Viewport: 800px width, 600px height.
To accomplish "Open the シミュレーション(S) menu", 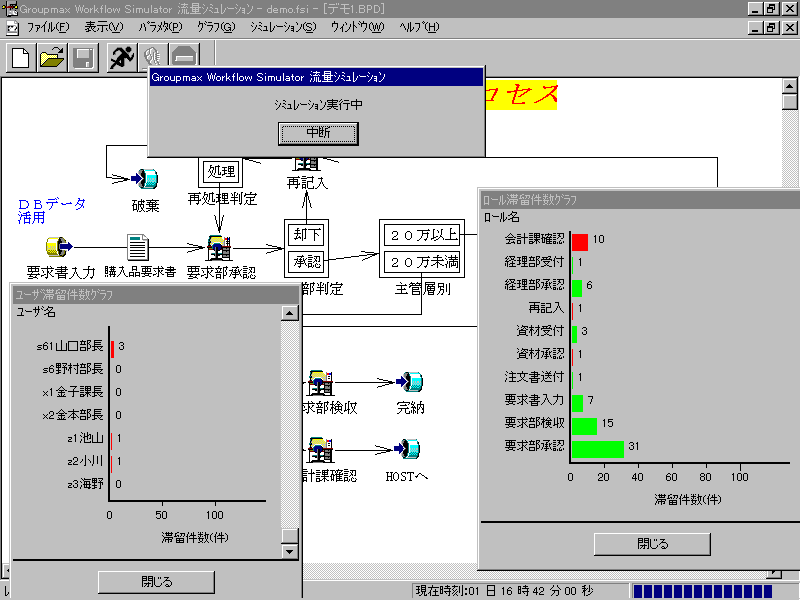I will [283, 27].
